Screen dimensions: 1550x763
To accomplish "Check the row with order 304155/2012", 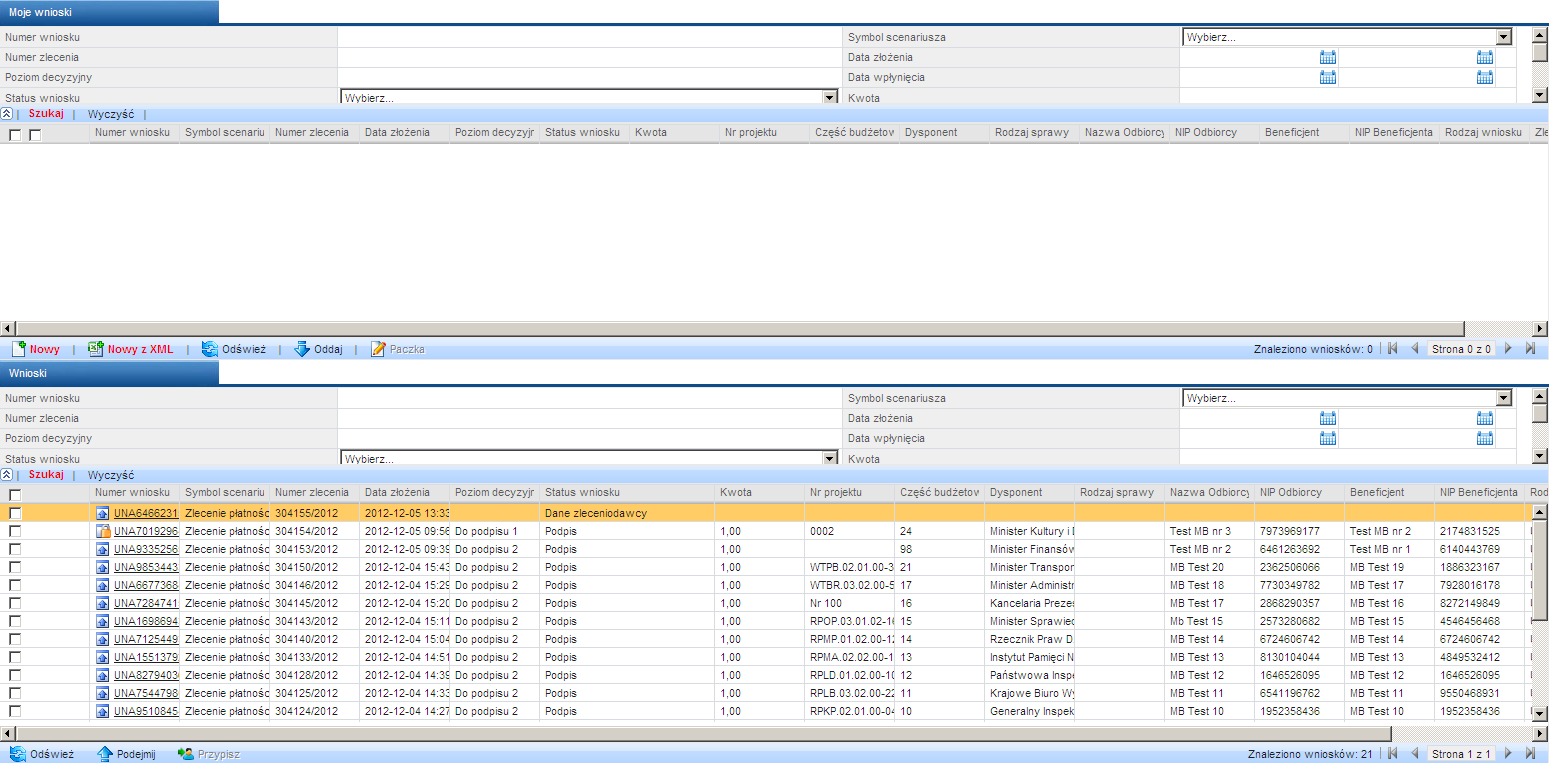I will pos(15,513).
